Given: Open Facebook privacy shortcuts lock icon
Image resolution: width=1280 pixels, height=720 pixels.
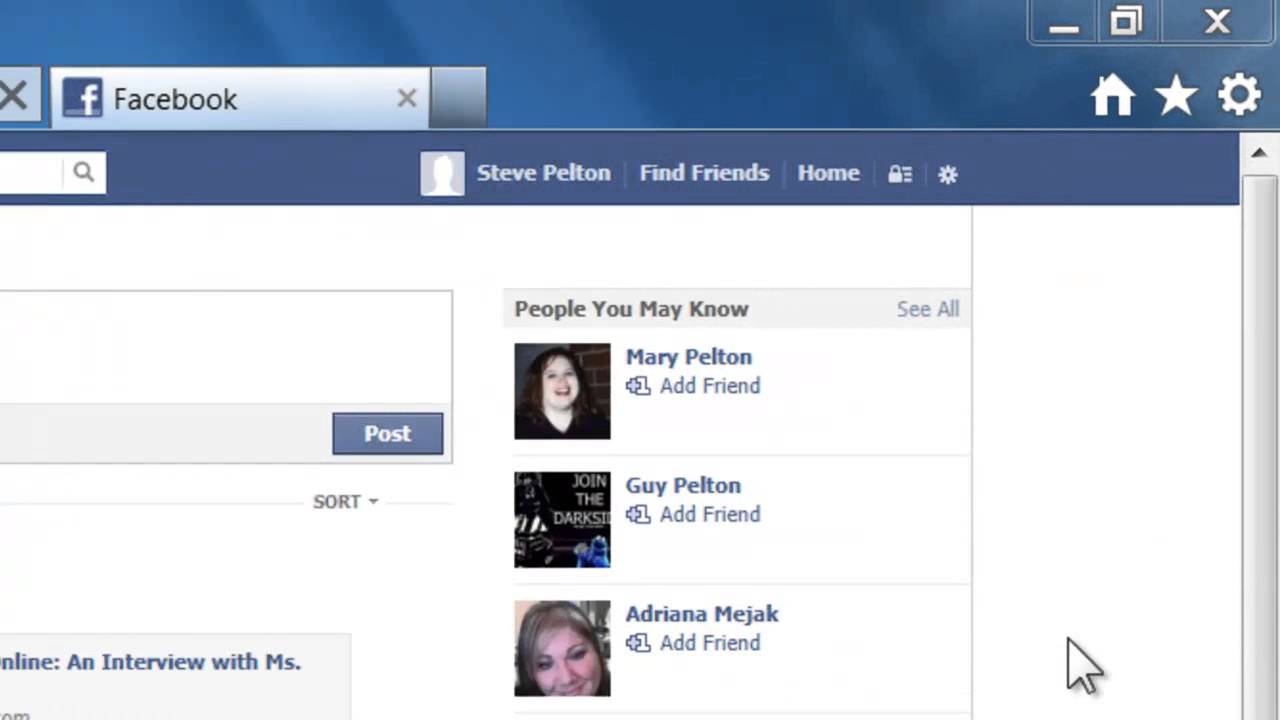Looking at the screenshot, I should point(900,174).
